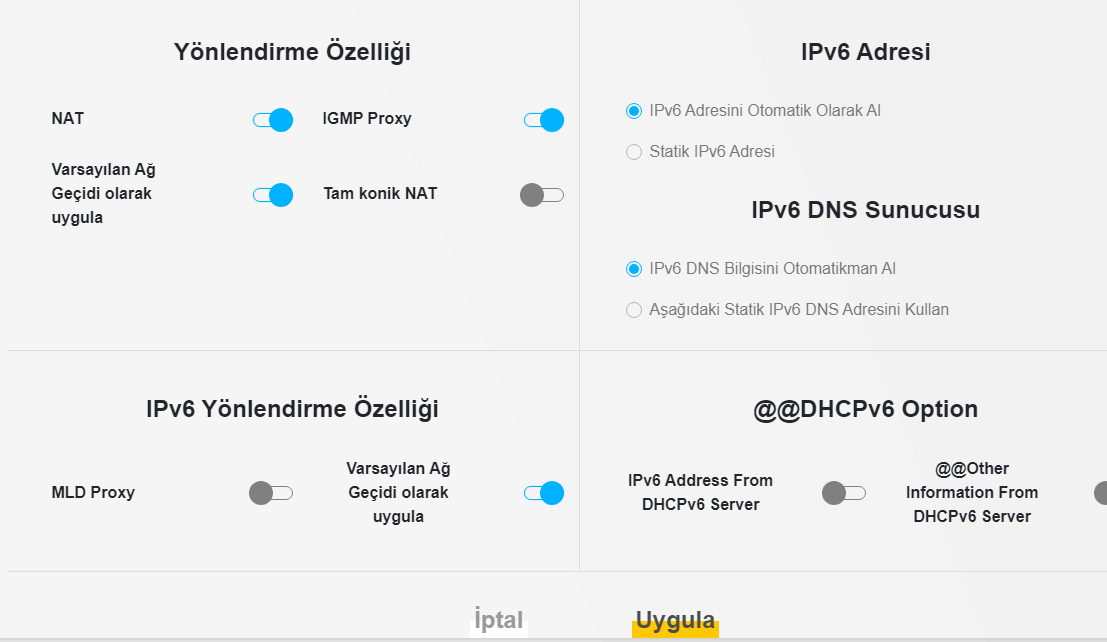Screen dimensions: 1107x642
Task: Click the IPv6 Yönlendirme Özelliği heading
Action: pyautogui.click(x=292, y=409)
